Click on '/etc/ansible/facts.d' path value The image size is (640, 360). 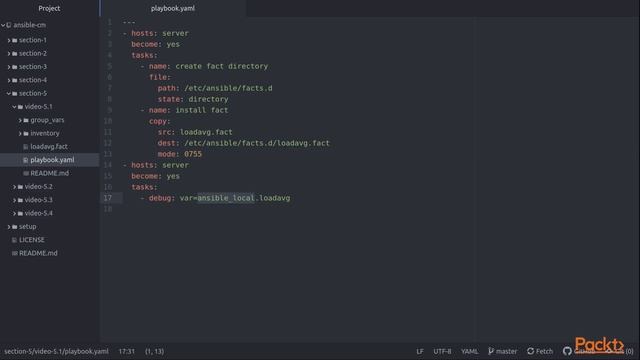coord(228,88)
